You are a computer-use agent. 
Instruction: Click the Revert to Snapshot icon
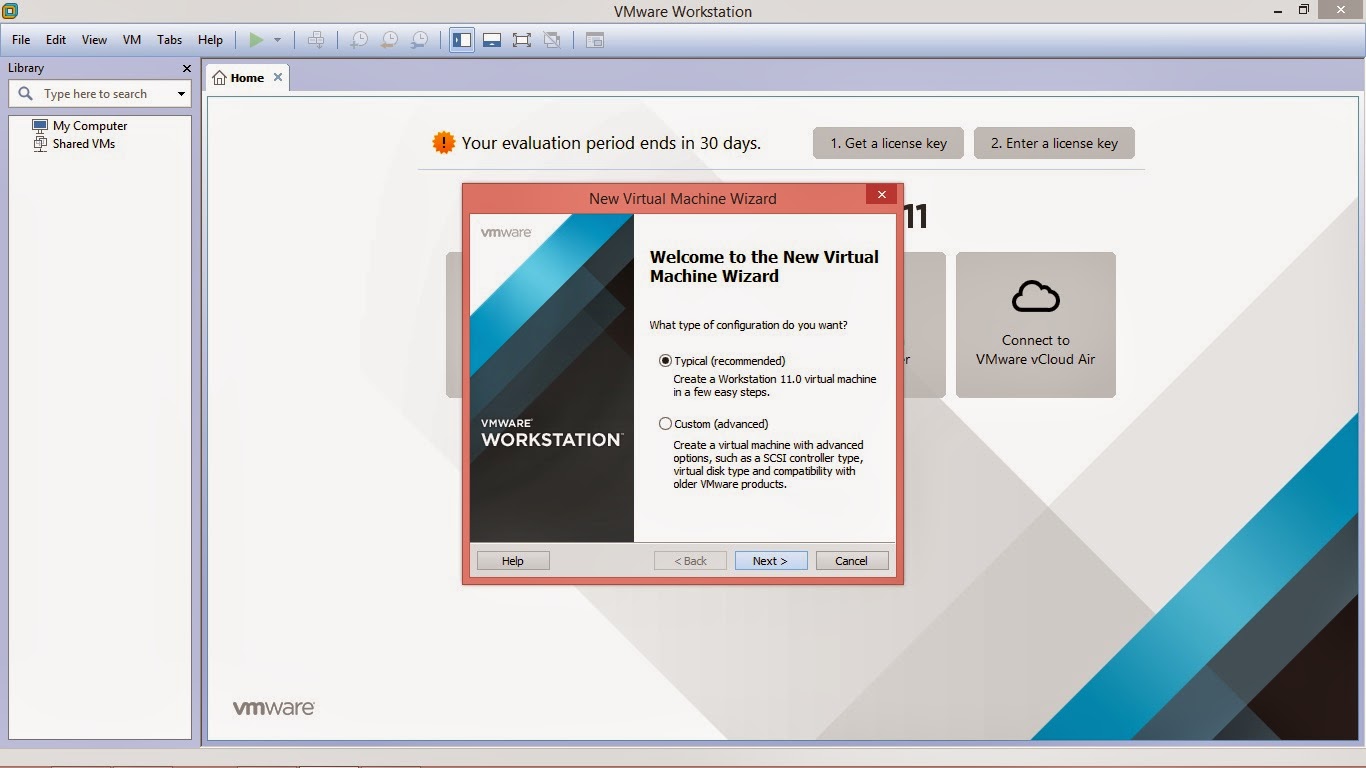pos(389,40)
